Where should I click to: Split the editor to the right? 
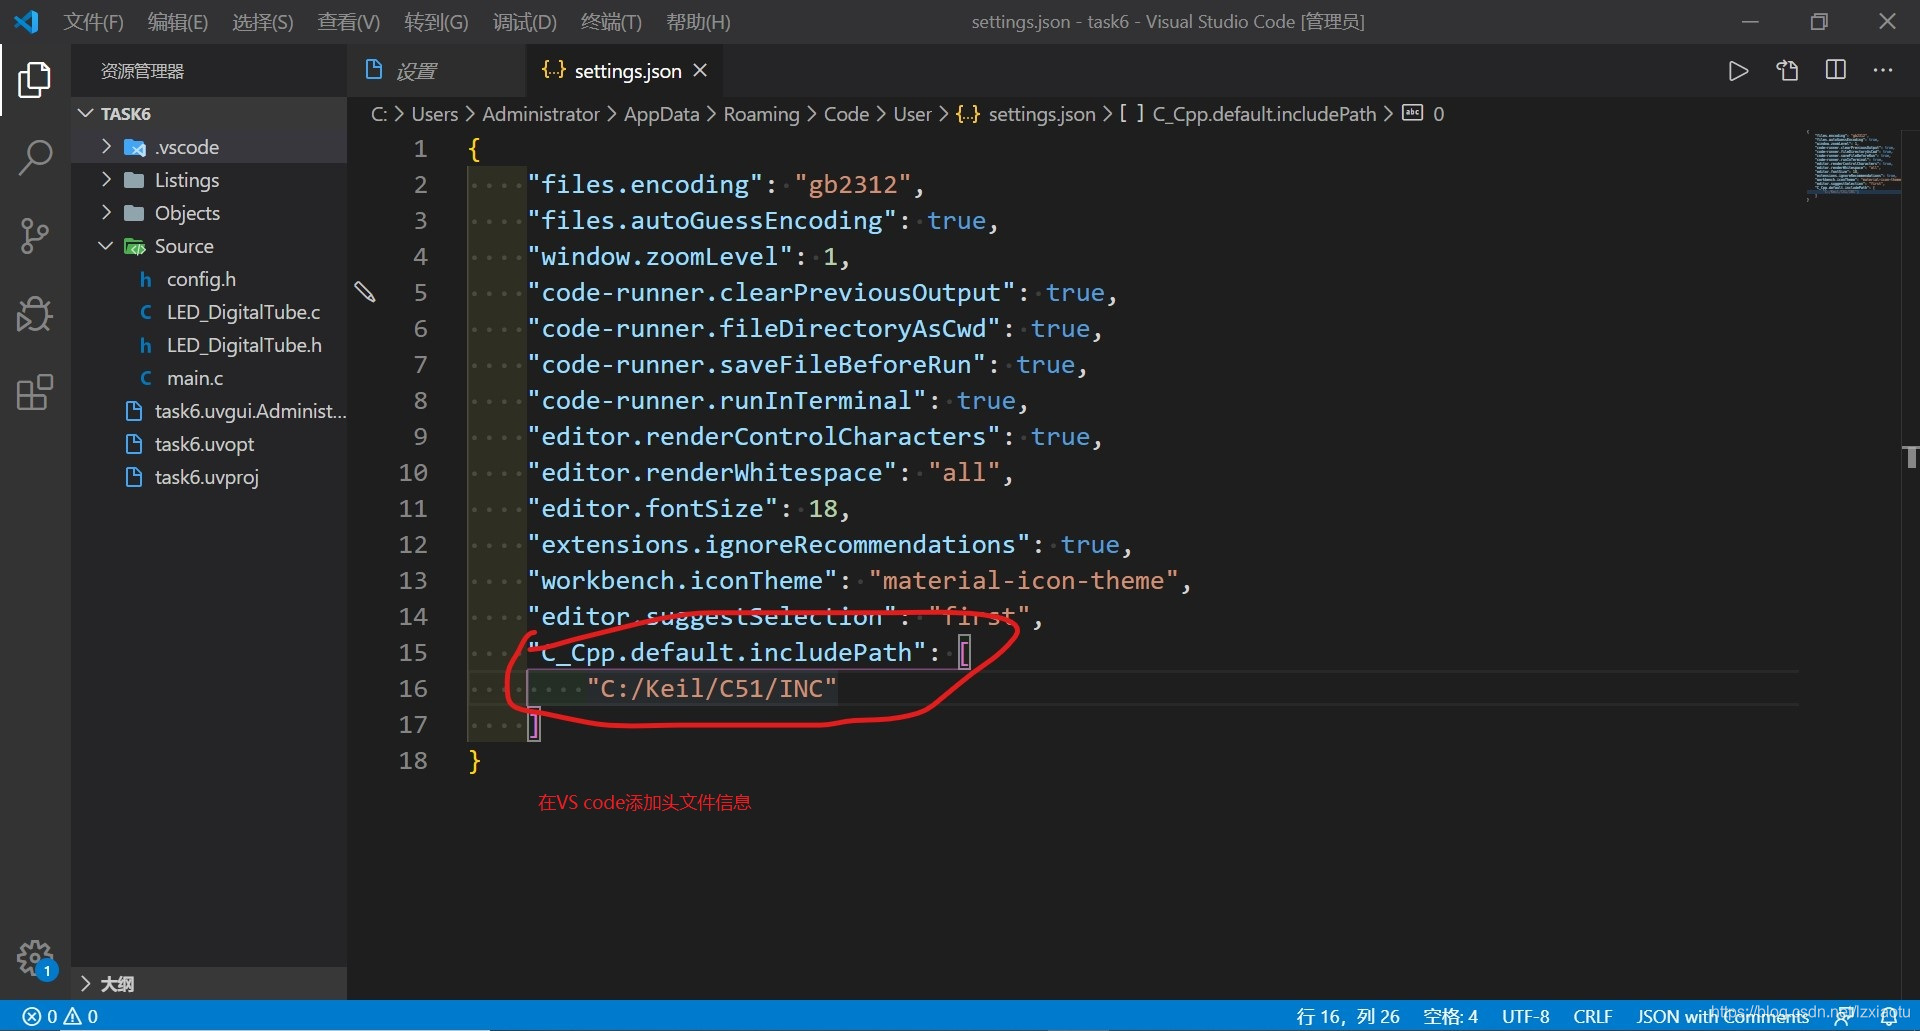click(1836, 70)
